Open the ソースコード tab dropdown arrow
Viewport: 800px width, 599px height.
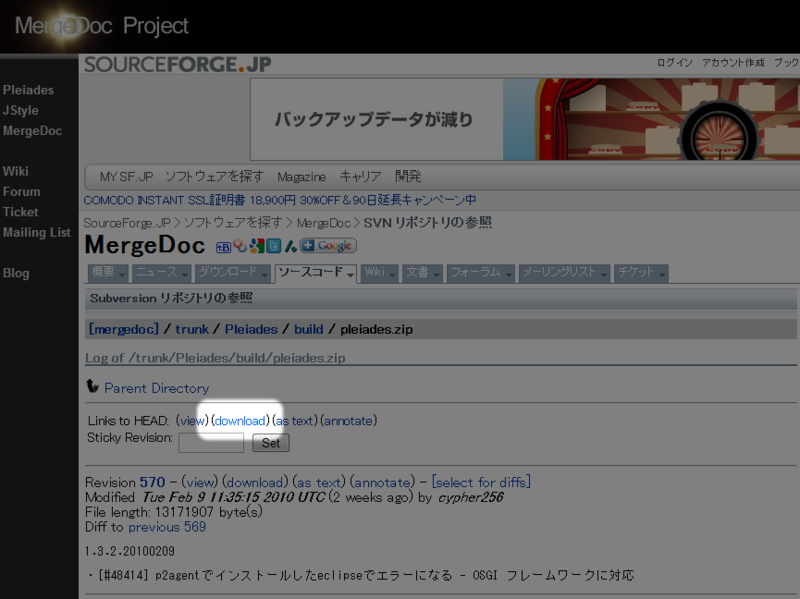tap(351, 276)
